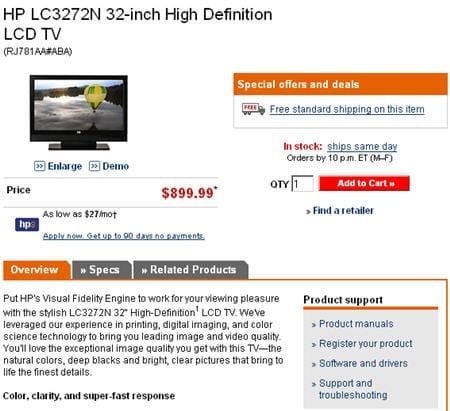
Task: Open the HP LCD TV product thumbnail
Action: (79, 113)
